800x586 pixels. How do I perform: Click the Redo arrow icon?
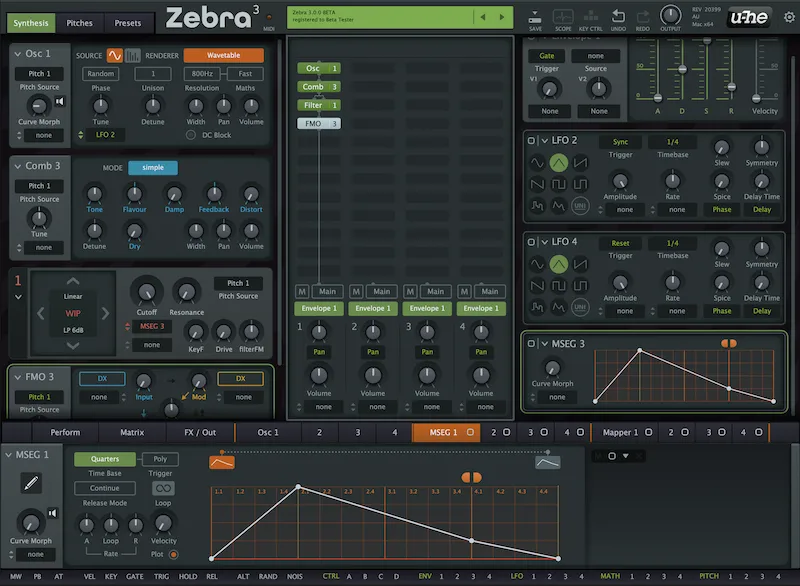(641, 15)
